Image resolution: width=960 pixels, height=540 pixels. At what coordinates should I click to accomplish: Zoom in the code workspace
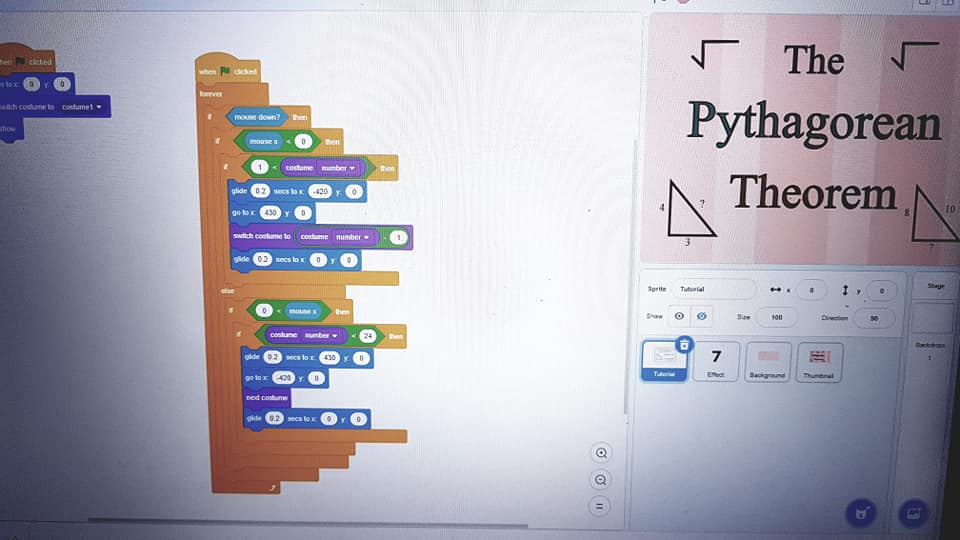(x=601, y=453)
